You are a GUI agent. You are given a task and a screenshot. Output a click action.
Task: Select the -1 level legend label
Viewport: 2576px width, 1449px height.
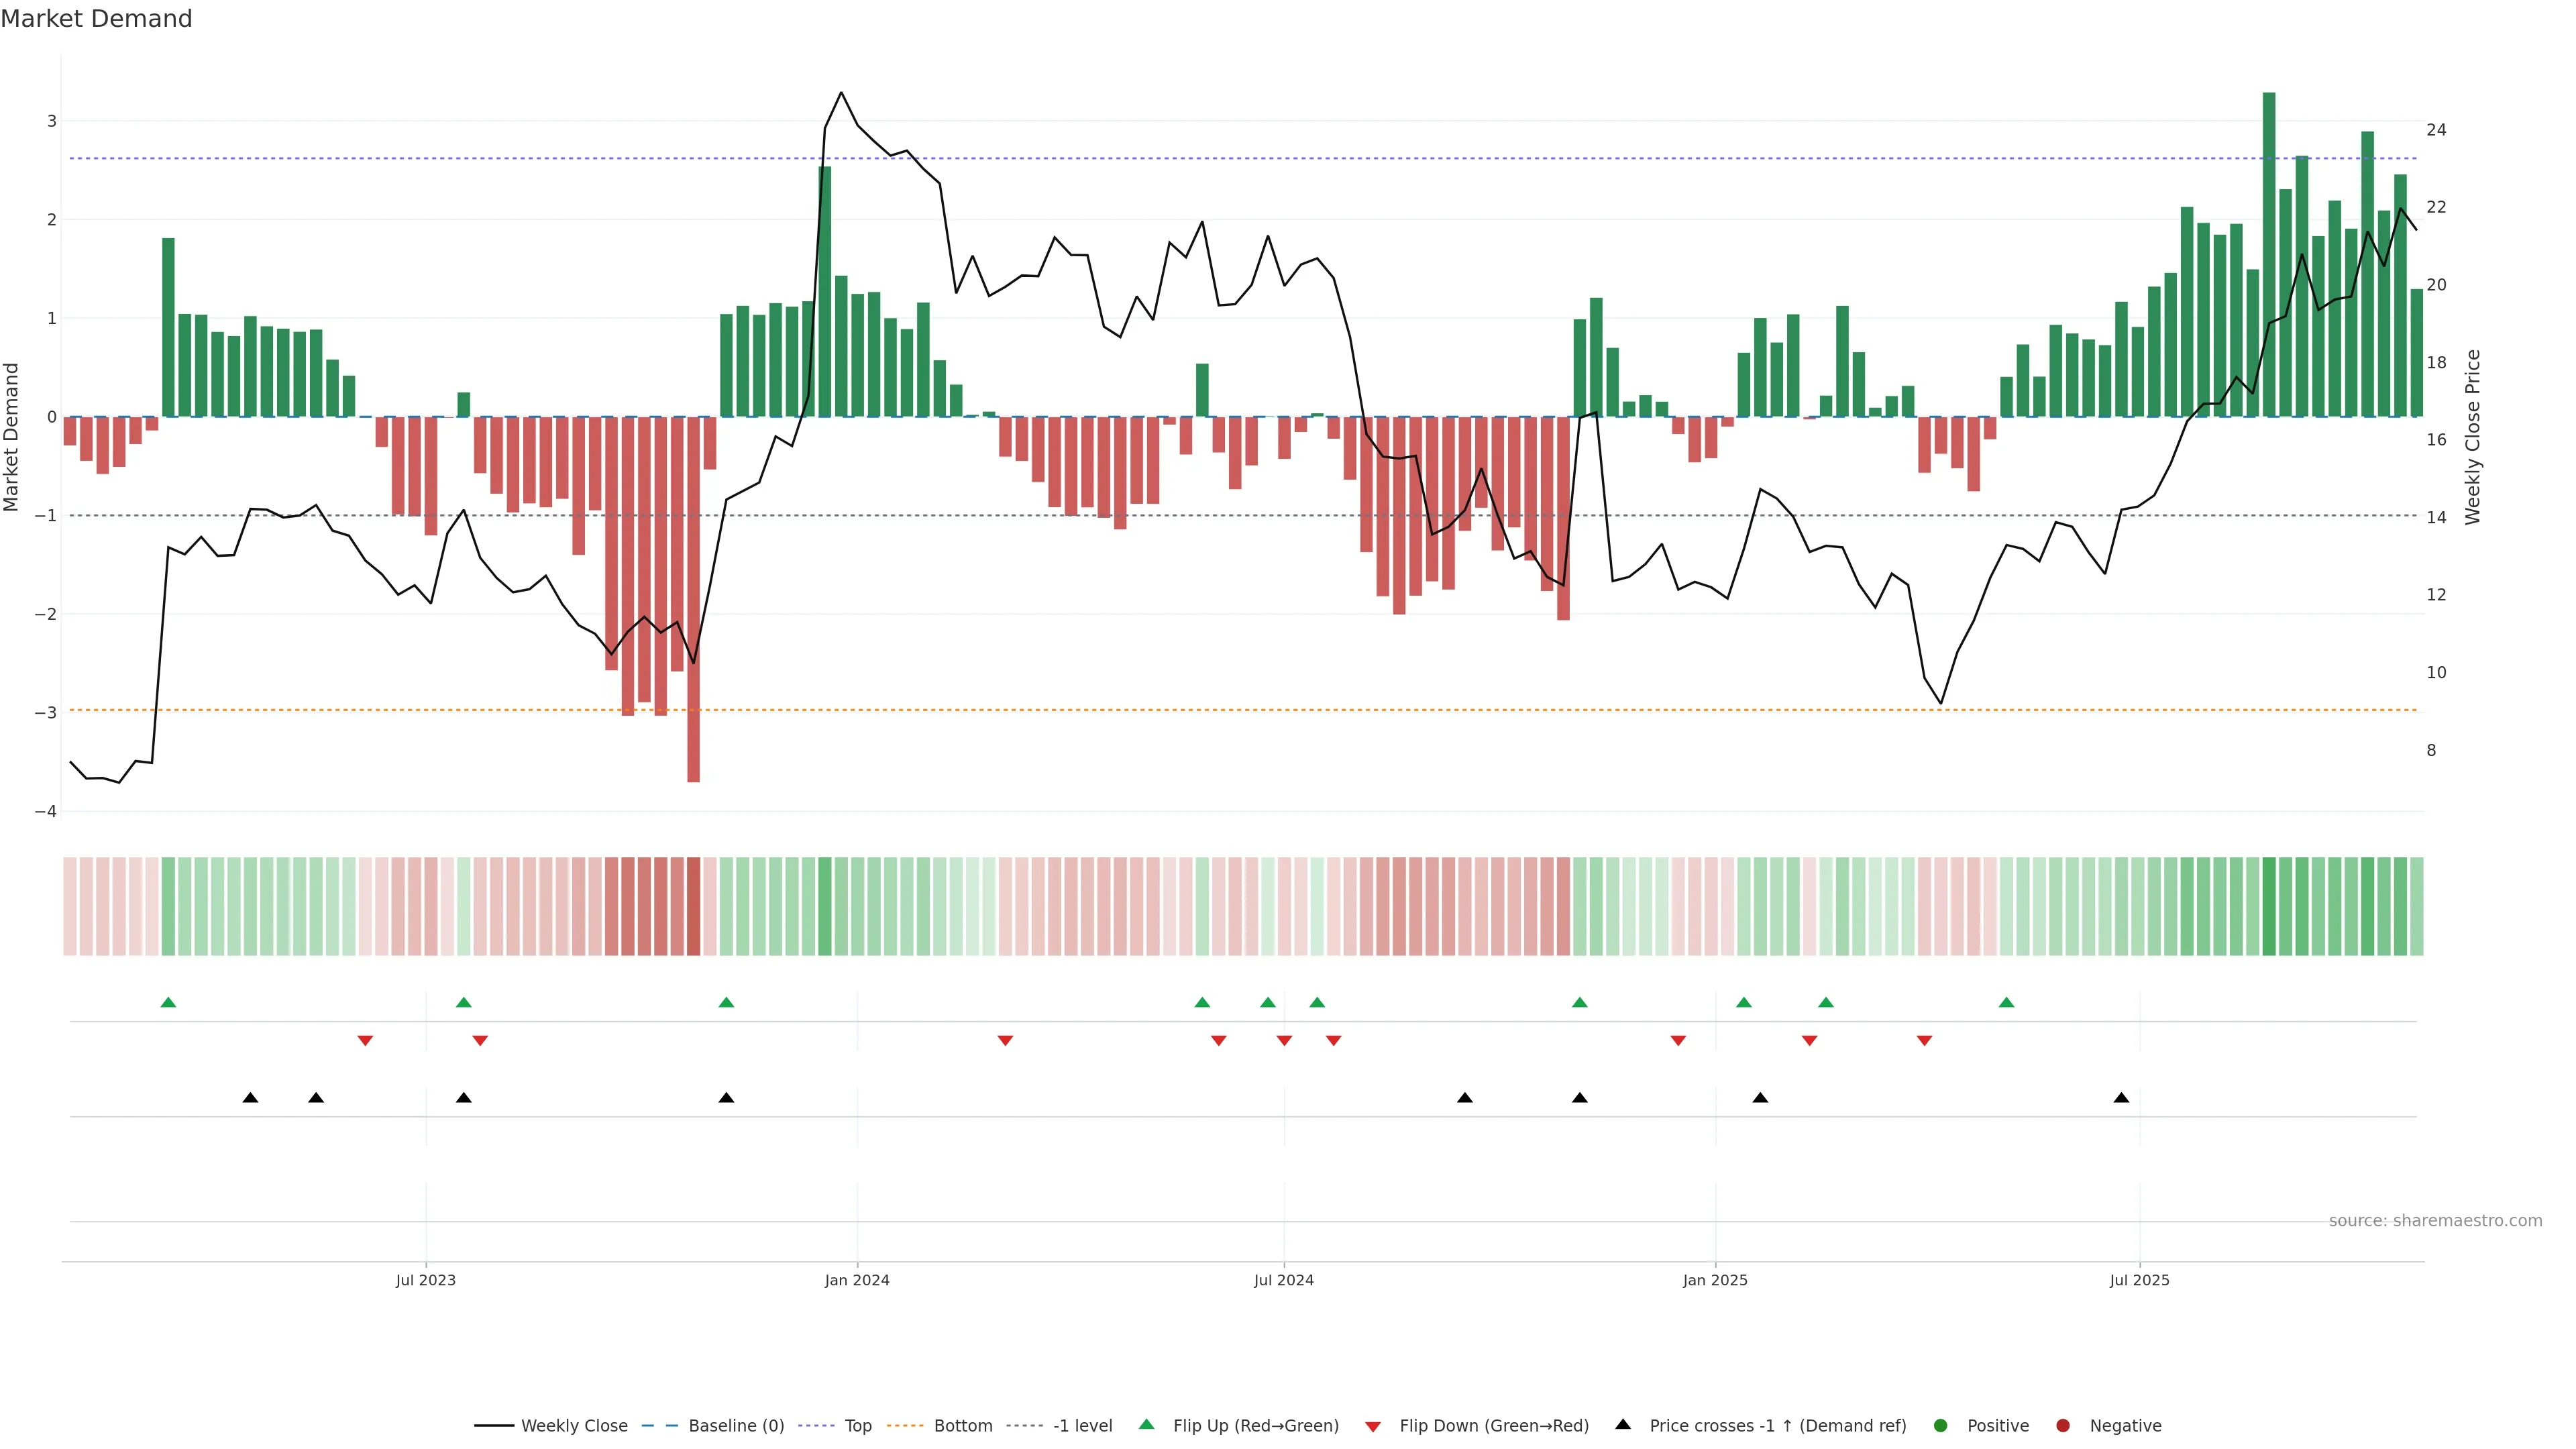point(1082,1426)
